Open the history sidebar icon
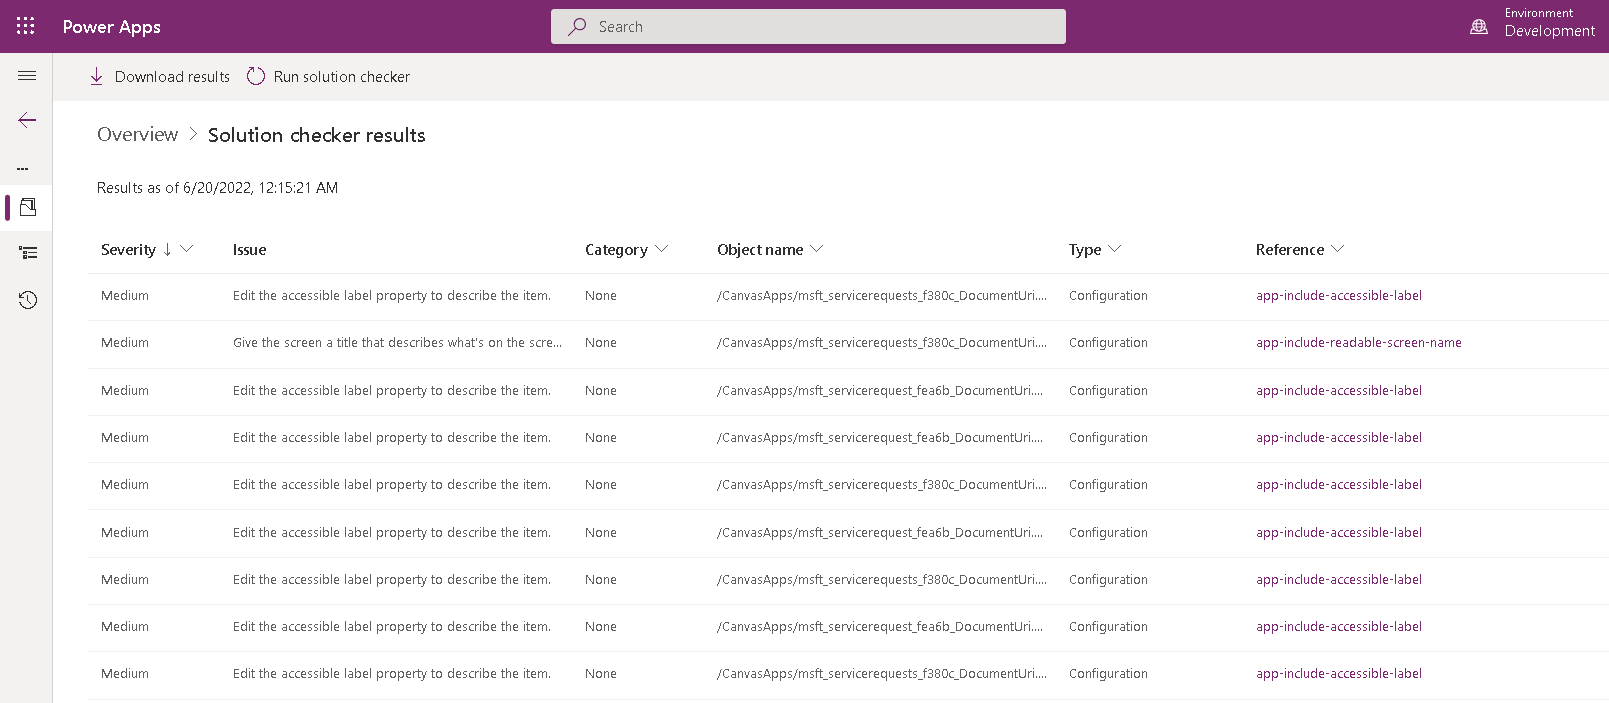 click(x=28, y=300)
